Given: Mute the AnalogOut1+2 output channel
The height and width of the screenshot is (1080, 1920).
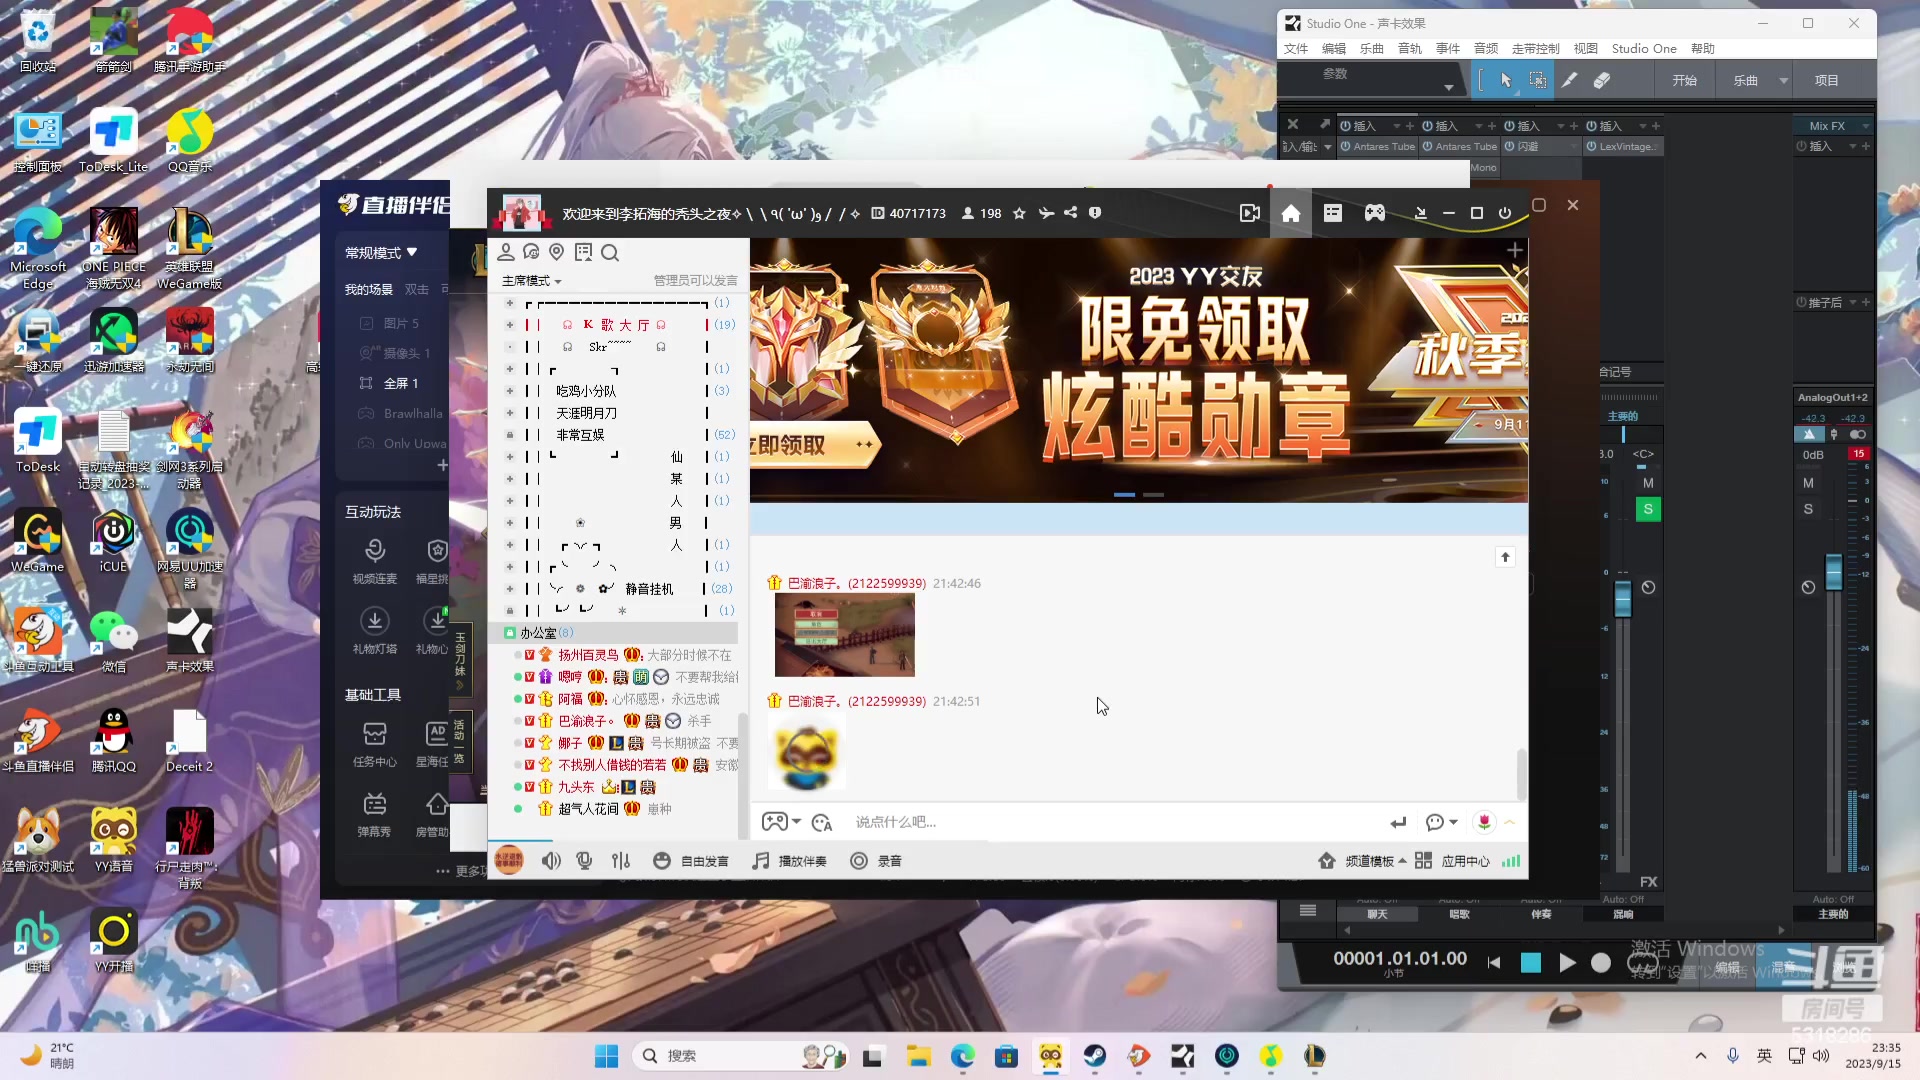Looking at the screenshot, I should tap(1808, 483).
